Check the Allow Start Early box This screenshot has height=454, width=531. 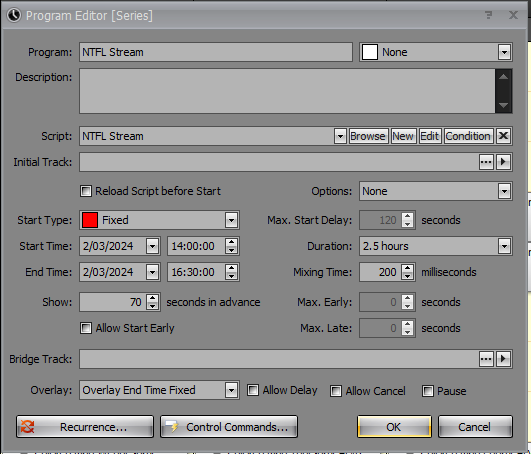[86, 328]
